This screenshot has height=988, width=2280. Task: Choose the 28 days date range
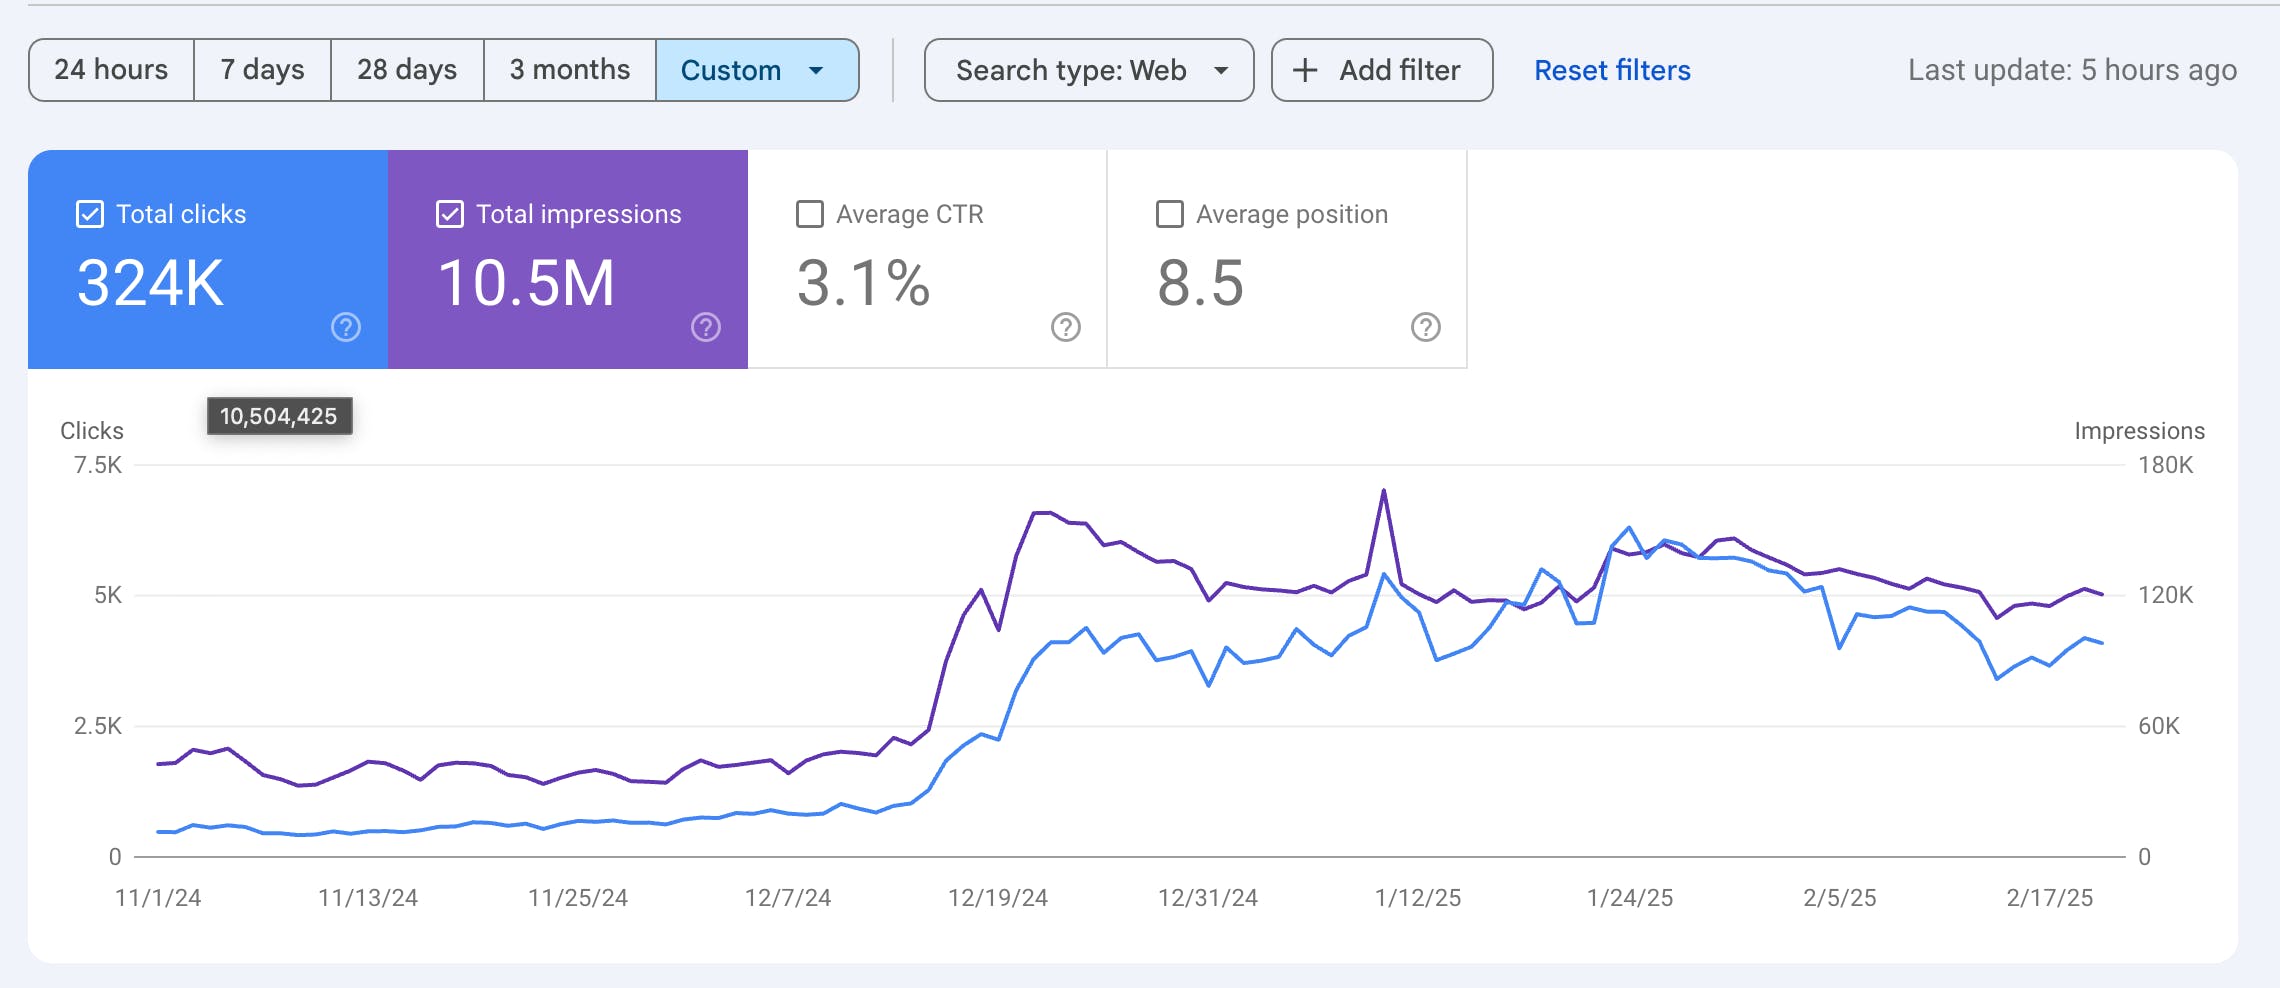coord(407,70)
